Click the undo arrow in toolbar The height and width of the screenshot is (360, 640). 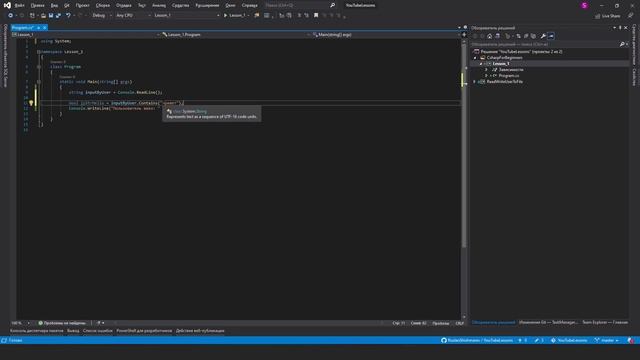pos(68,16)
